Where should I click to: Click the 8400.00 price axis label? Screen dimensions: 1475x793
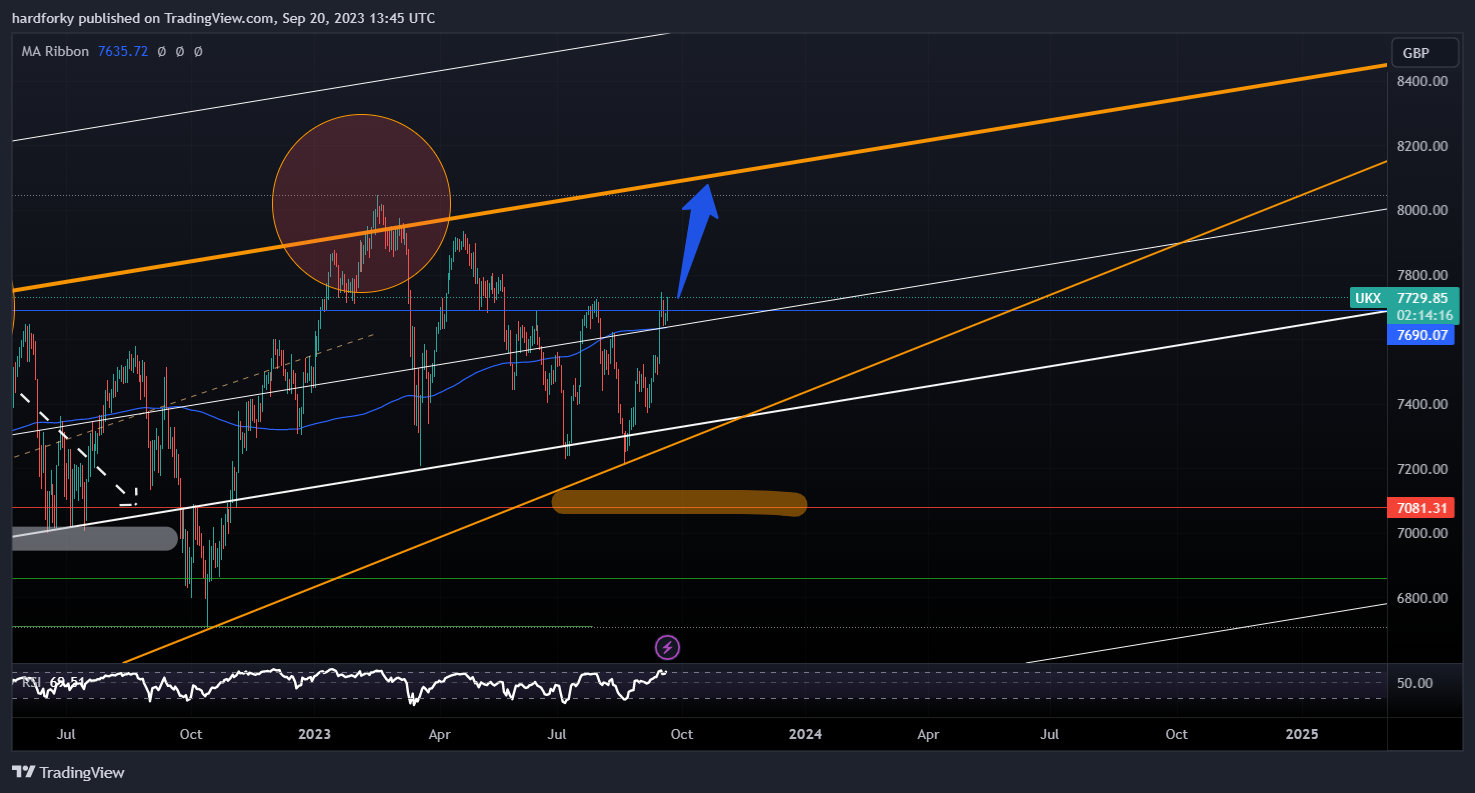pos(1423,81)
